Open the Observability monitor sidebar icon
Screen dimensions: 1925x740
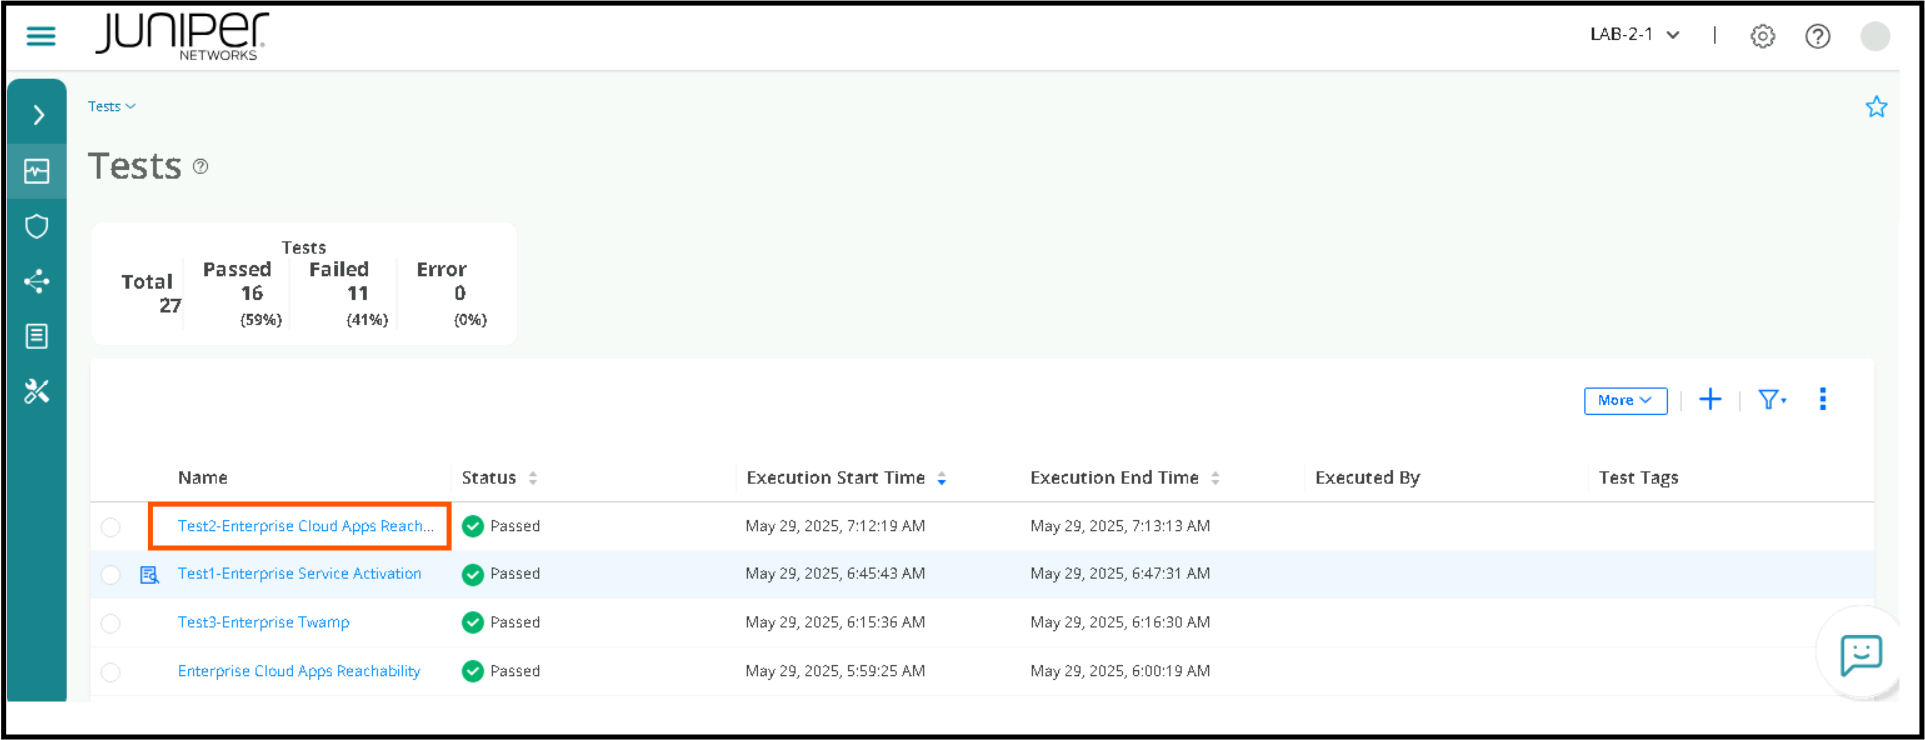point(37,171)
